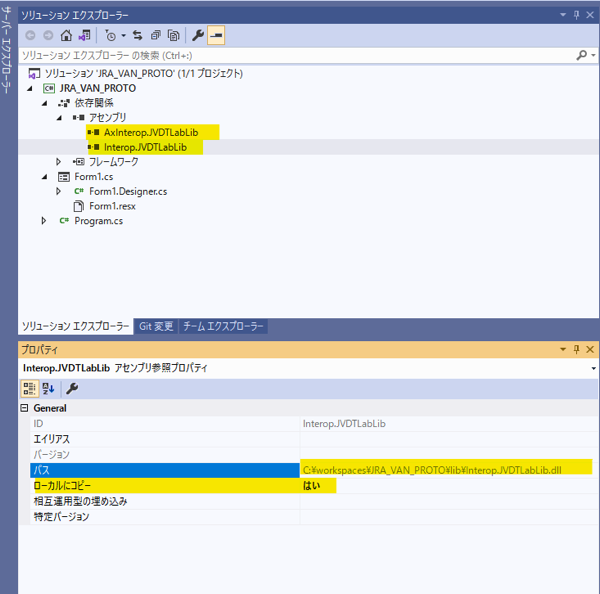Toggle the Preview Selected Items button

coord(216,35)
